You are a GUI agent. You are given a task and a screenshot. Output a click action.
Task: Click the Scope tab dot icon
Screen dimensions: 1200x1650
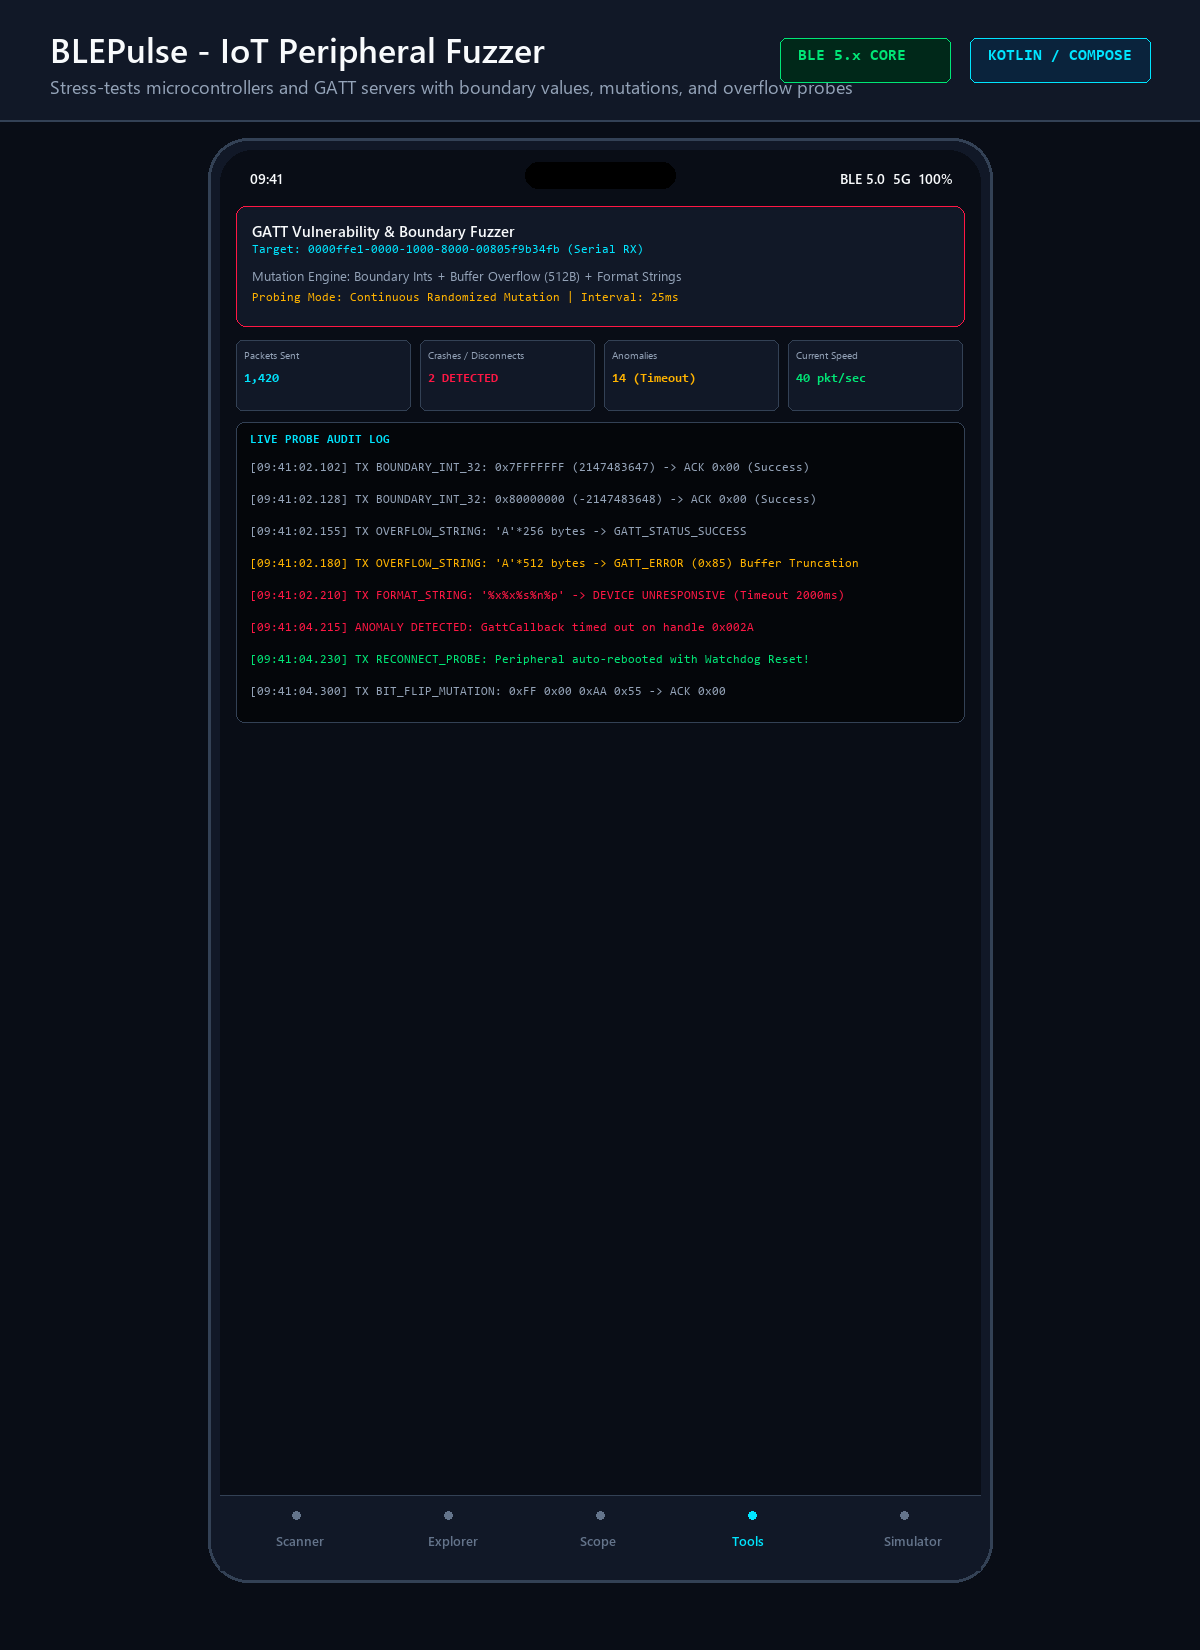tap(600, 1515)
